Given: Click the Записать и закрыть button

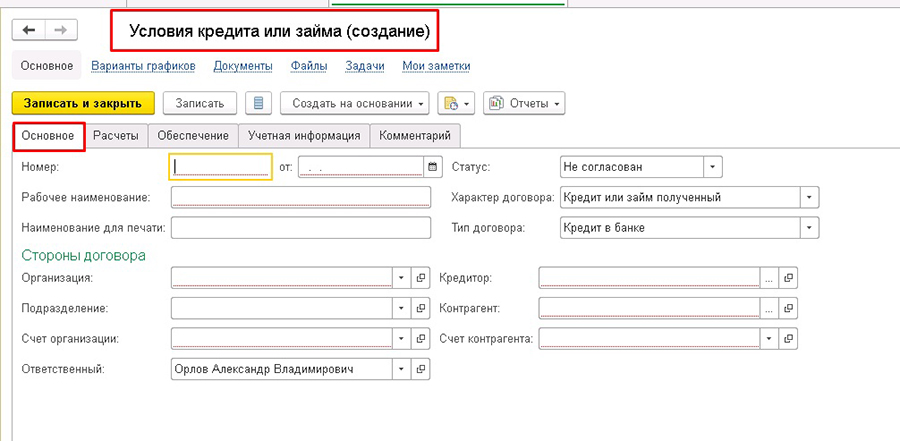Looking at the screenshot, I should (x=83, y=103).
